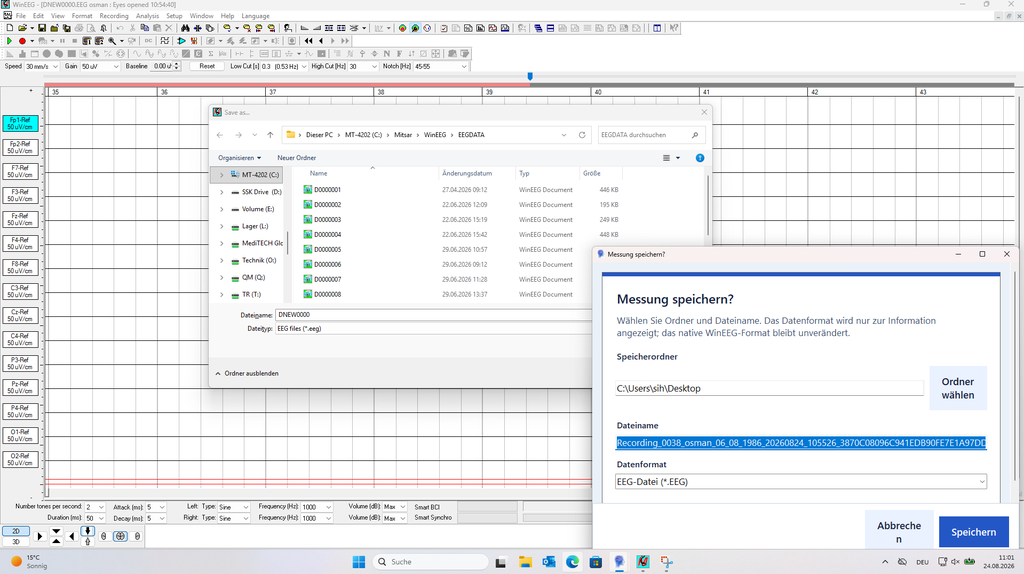Toggle the 2D map view button
This screenshot has width=1024, height=574.
pyautogui.click(x=16, y=531)
